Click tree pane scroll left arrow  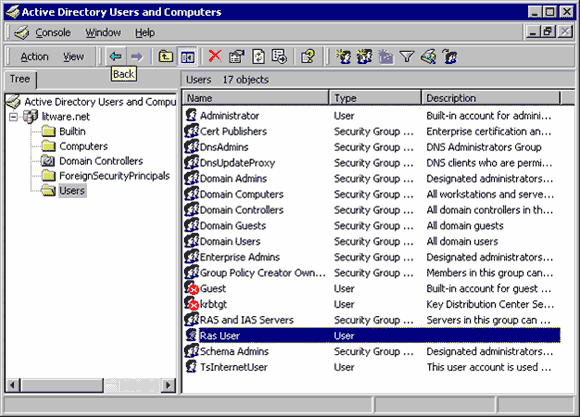tap(13, 385)
